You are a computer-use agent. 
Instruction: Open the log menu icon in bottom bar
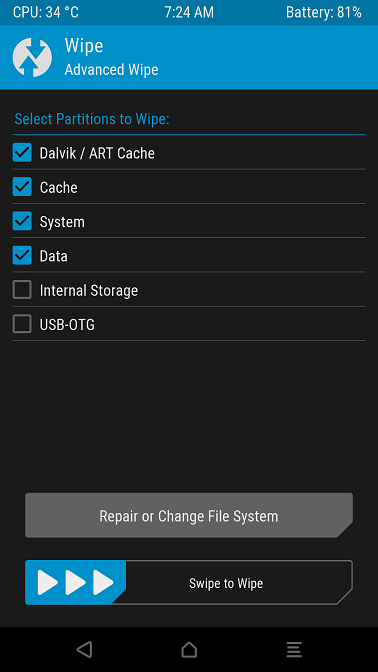(x=294, y=649)
